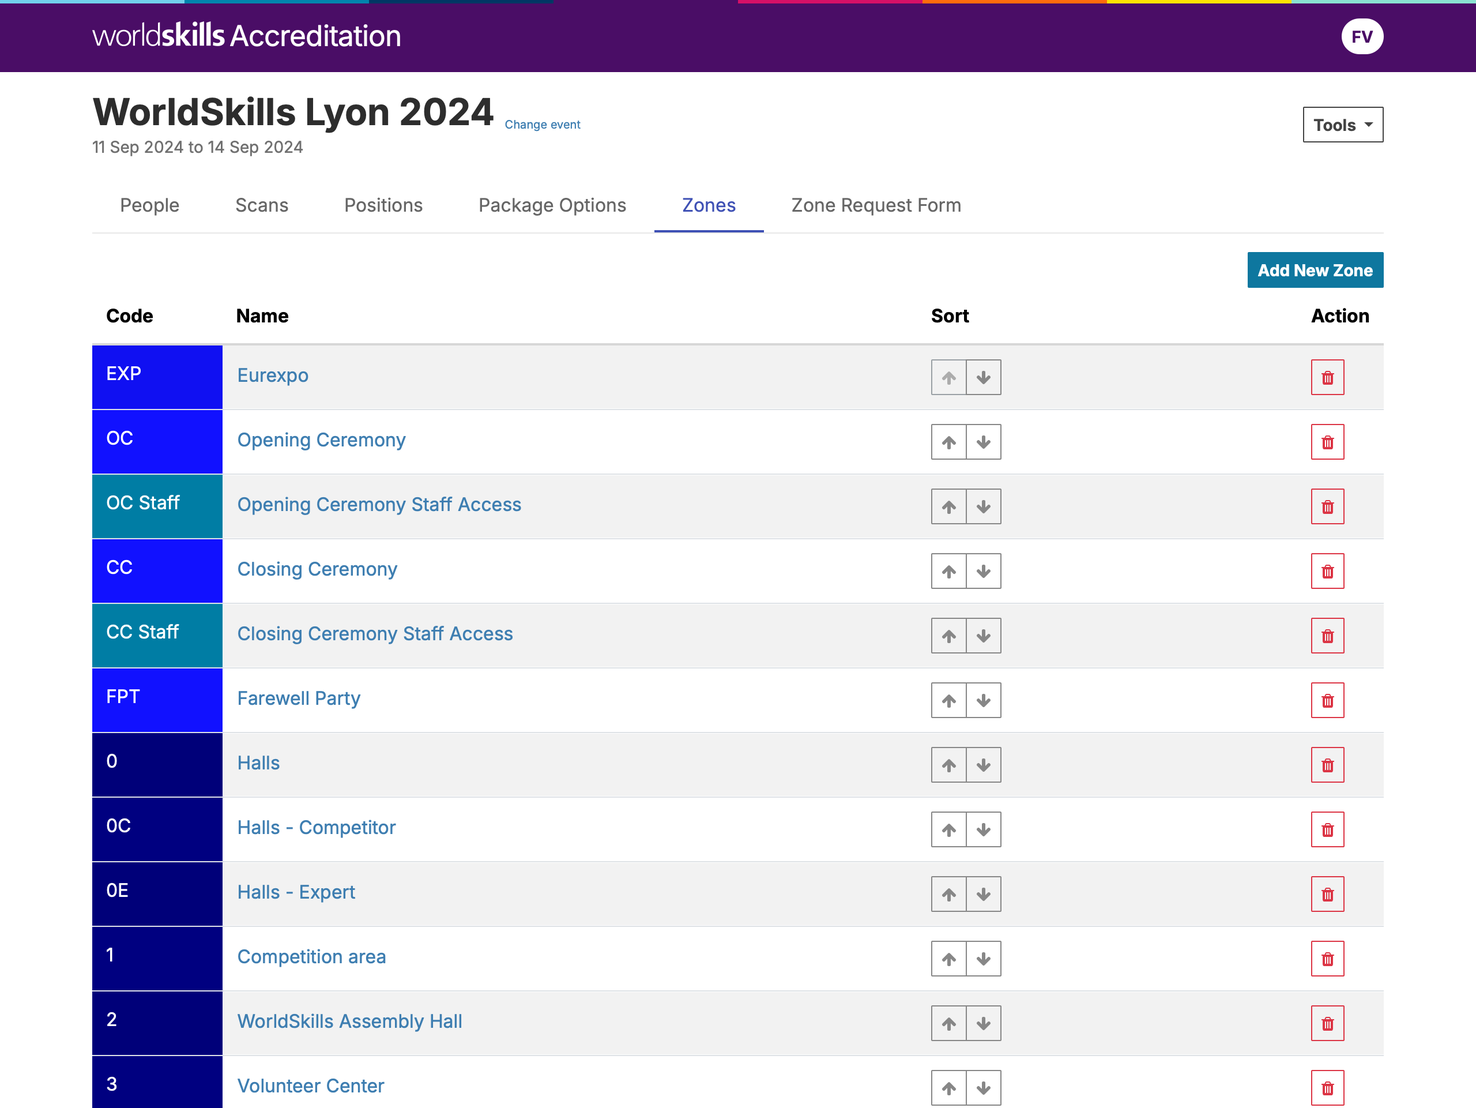Delete the Halls - Expert zone
The width and height of the screenshot is (1476, 1108).
pos(1328,894)
